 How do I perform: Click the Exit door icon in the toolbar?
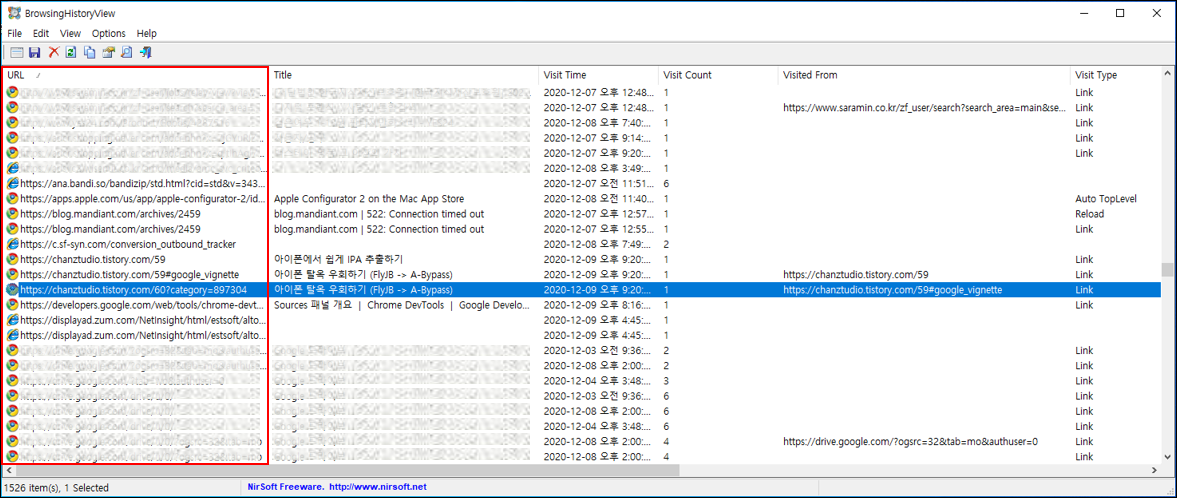tap(146, 53)
